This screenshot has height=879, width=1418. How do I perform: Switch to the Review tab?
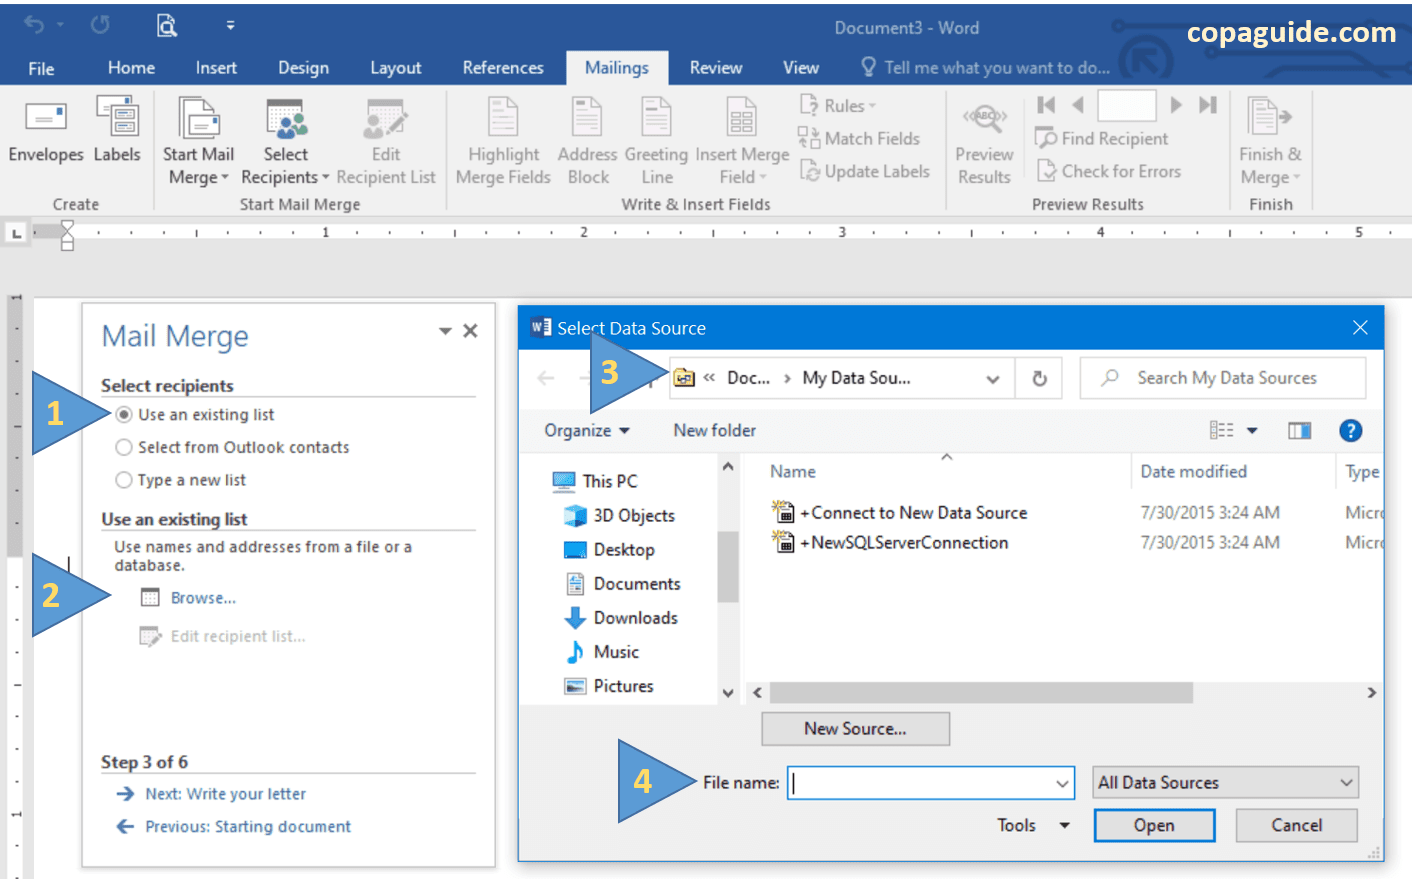(716, 67)
